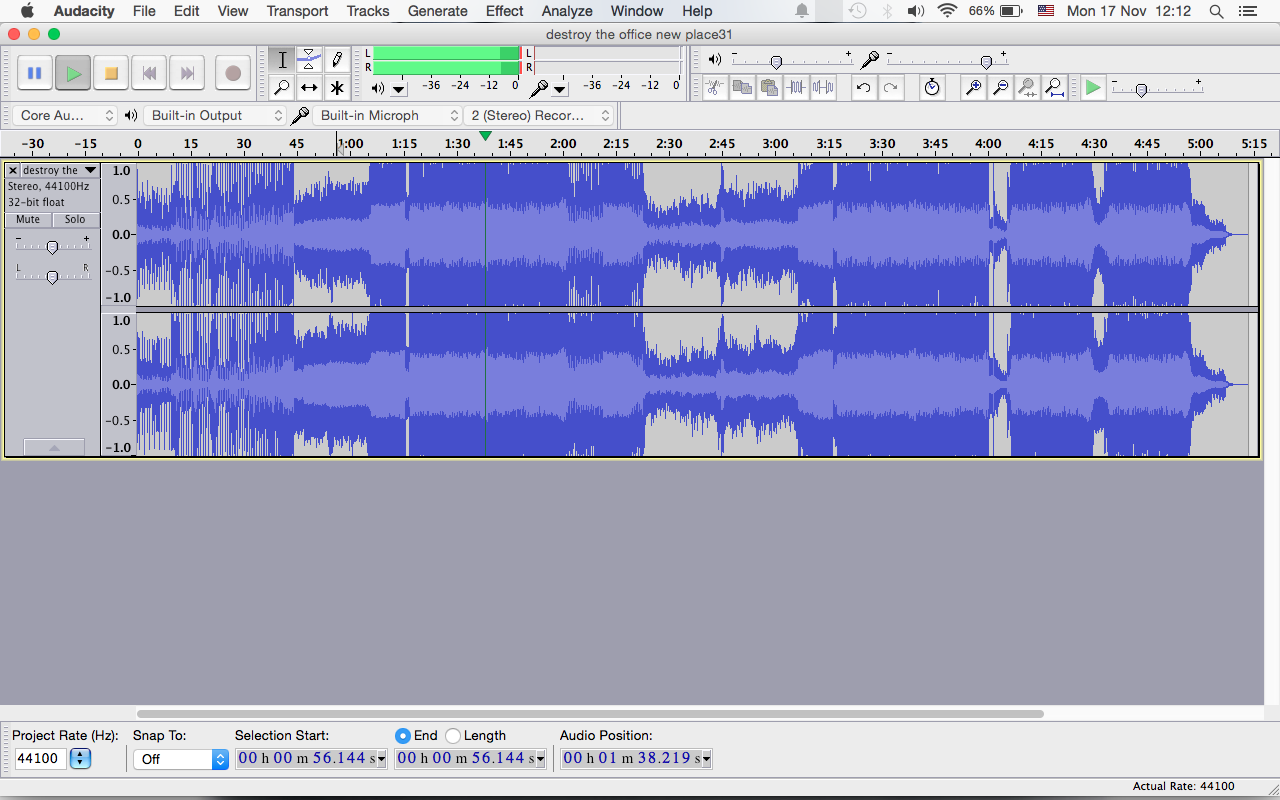Viewport: 1280px width, 800px height.
Task: Adjust the playback speed slider thumb
Action: tap(1140, 90)
